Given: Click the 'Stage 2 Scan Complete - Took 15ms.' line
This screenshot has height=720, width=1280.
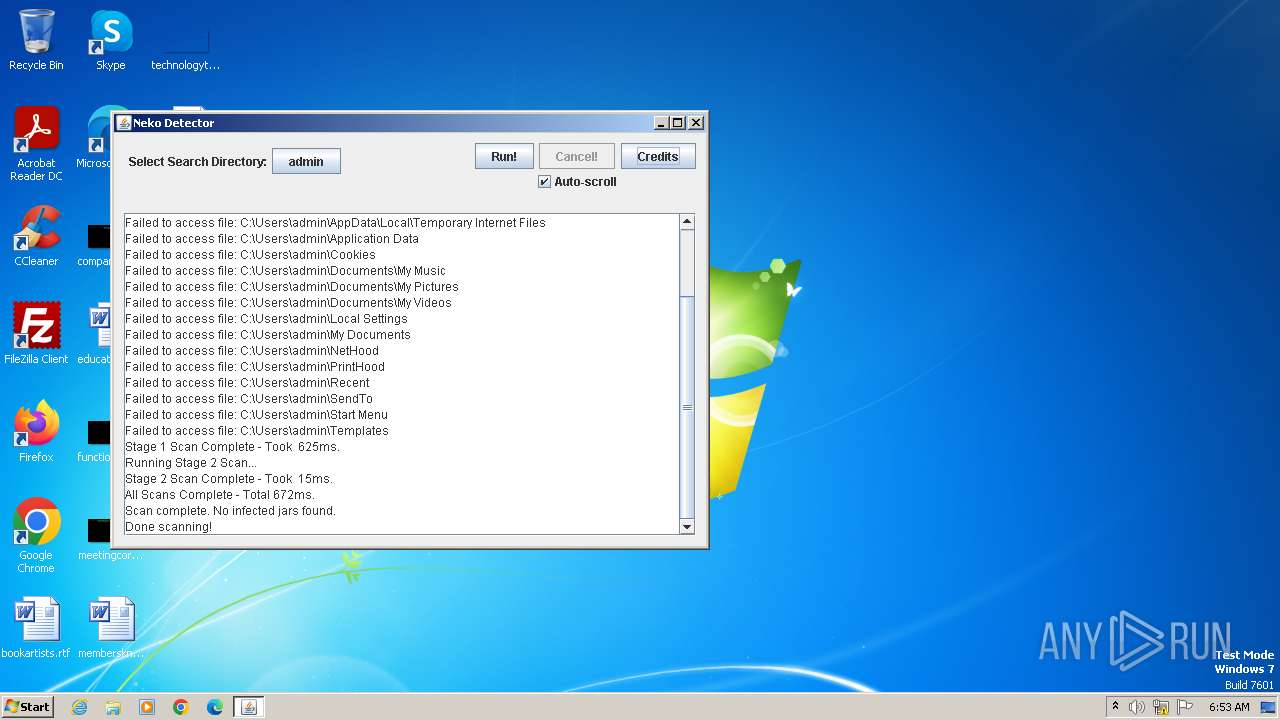Looking at the screenshot, I should point(229,479).
